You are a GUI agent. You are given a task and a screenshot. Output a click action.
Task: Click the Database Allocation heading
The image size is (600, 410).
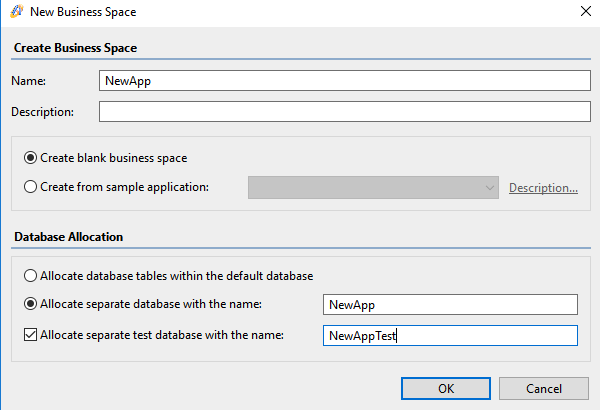coord(68,237)
